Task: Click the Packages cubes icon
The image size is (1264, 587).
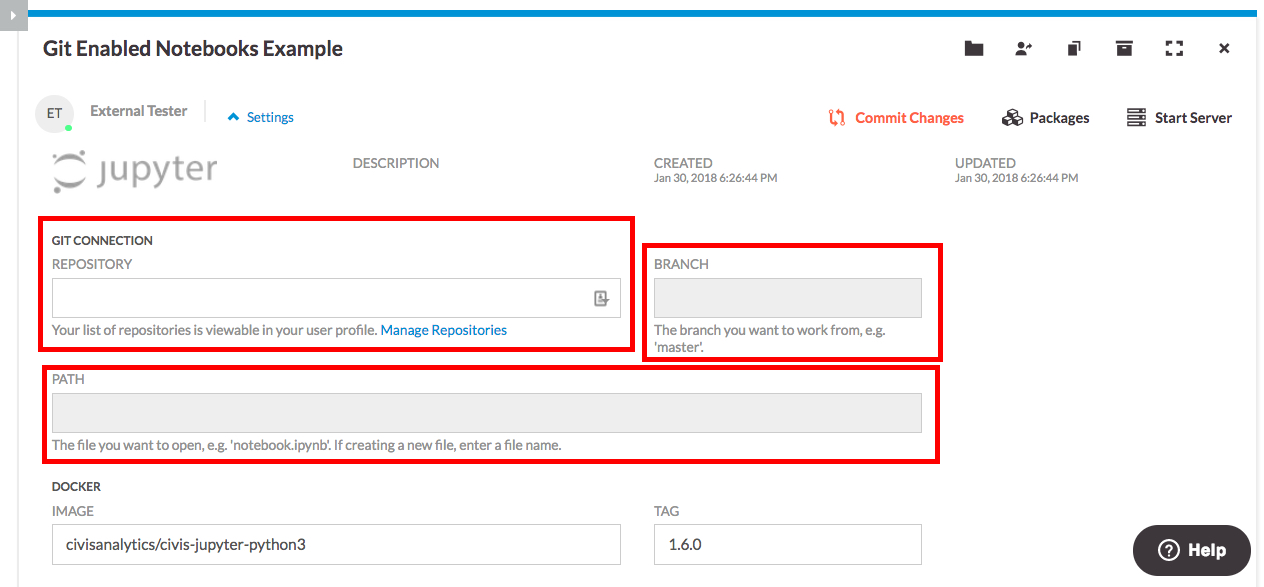Action: pyautogui.click(x=1012, y=118)
